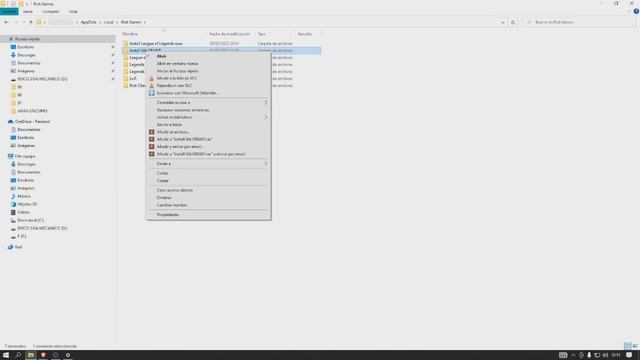
Task: Click the Descargas arrow icon under Acceso rápido
Action: (13, 55)
